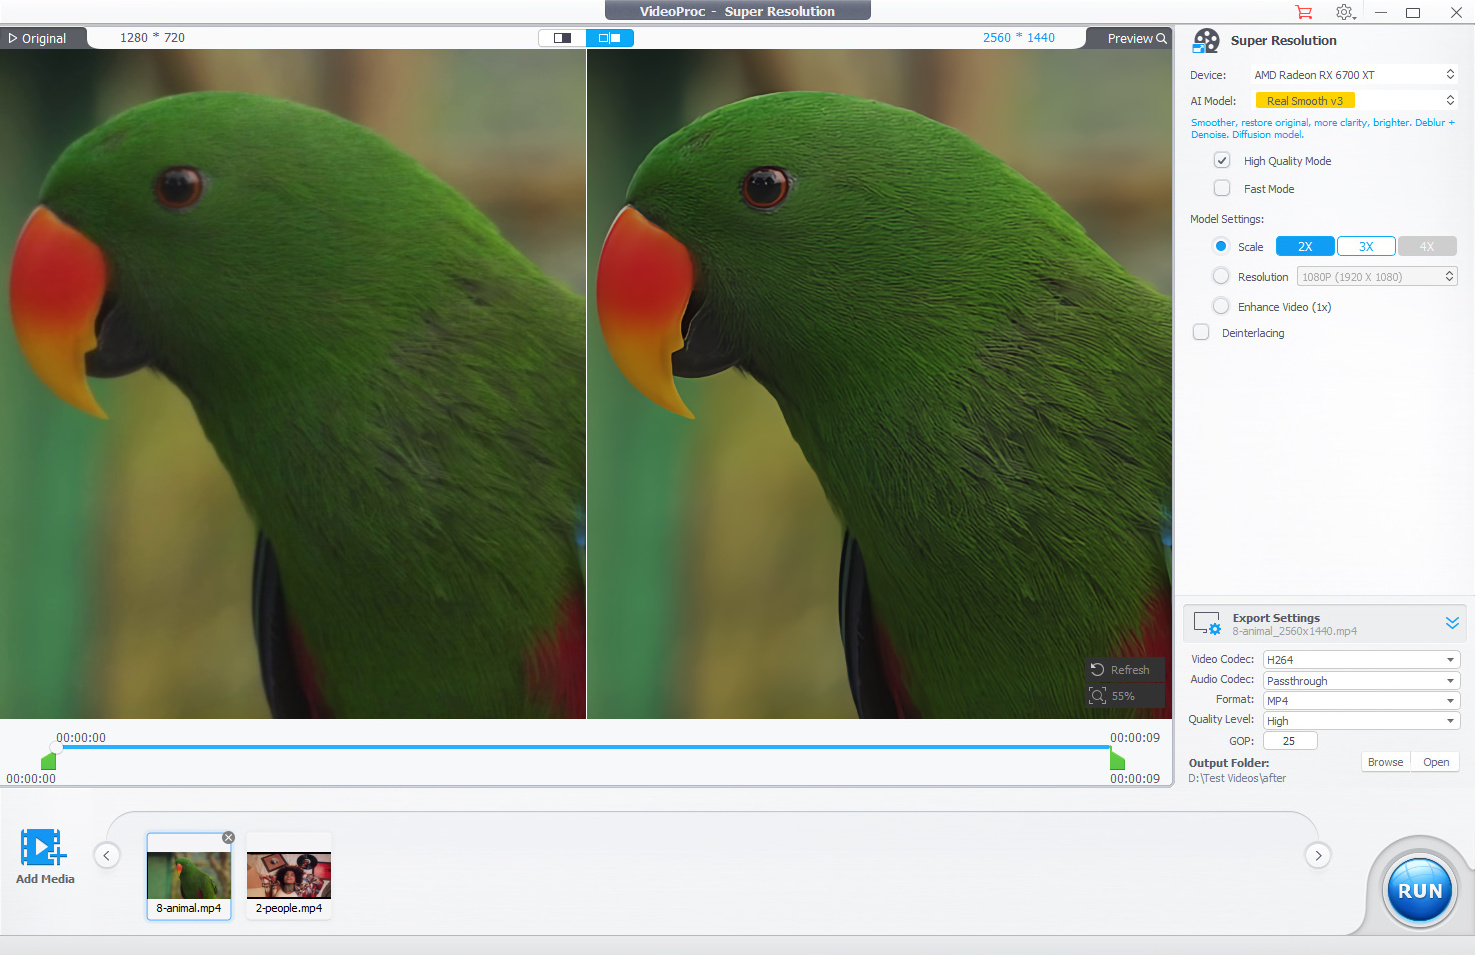Select the Enhance Video (1x) radio option

[x=1221, y=307]
